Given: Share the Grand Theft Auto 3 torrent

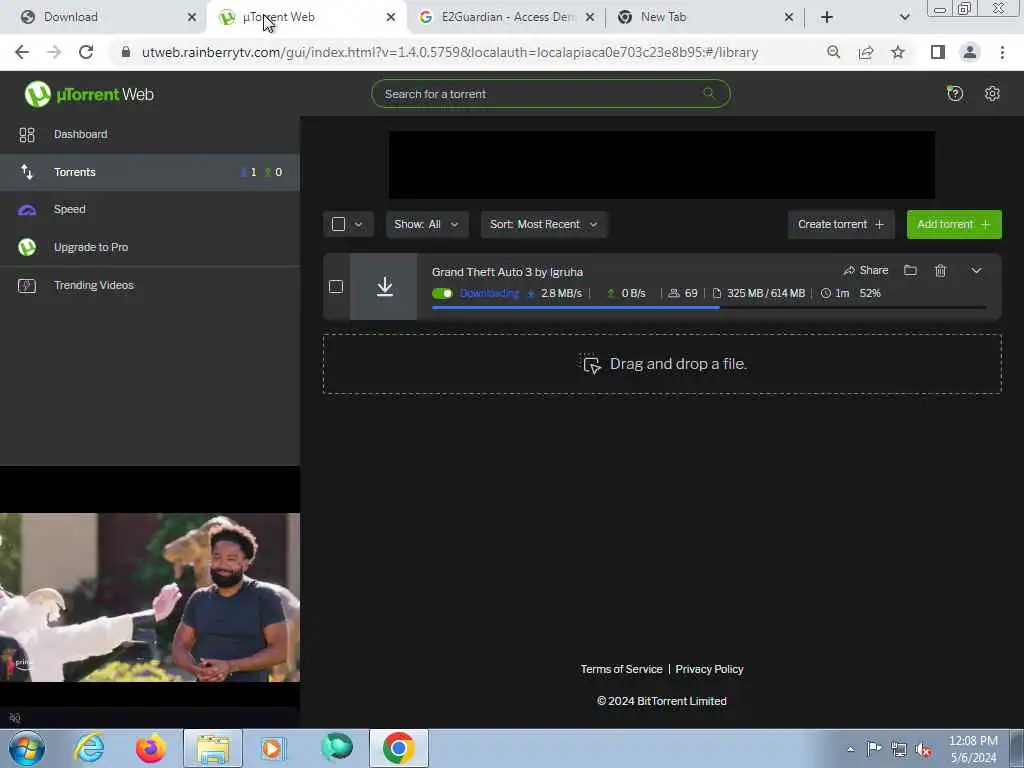Looking at the screenshot, I should click(865, 270).
